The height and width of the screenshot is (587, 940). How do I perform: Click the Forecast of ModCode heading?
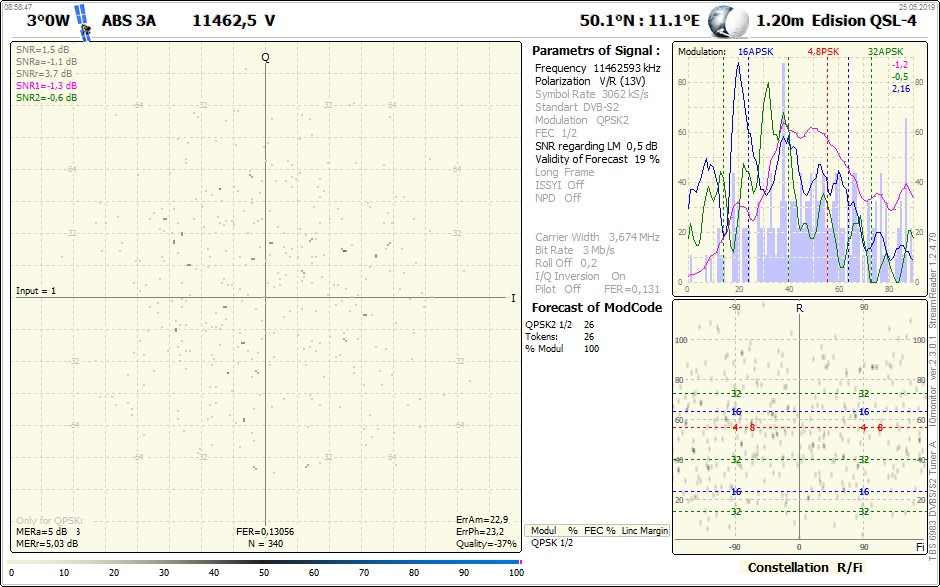click(596, 308)
